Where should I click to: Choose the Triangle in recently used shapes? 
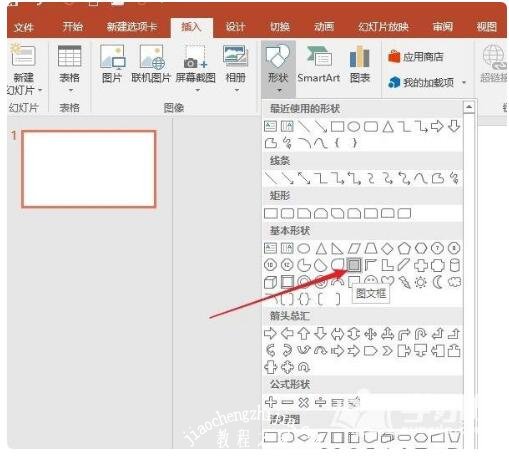click(x=387, y=127)
